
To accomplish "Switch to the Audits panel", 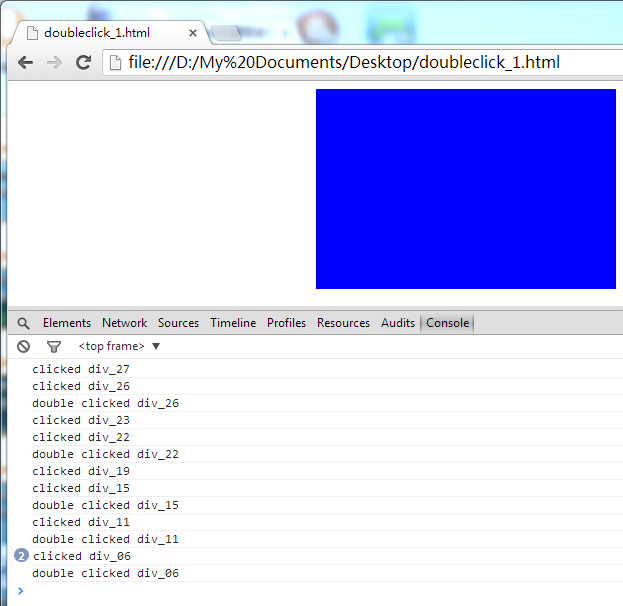I will (x=398, y=323).
